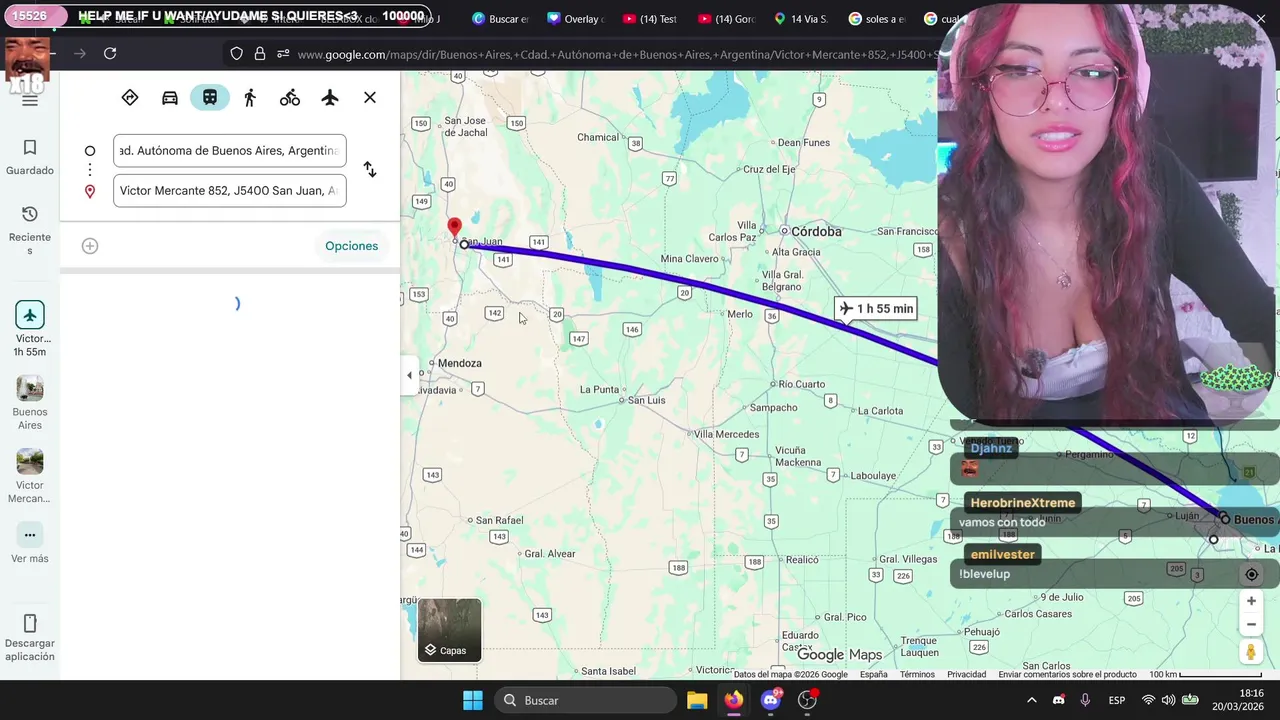Select flights travel mode

pos(330,97)
